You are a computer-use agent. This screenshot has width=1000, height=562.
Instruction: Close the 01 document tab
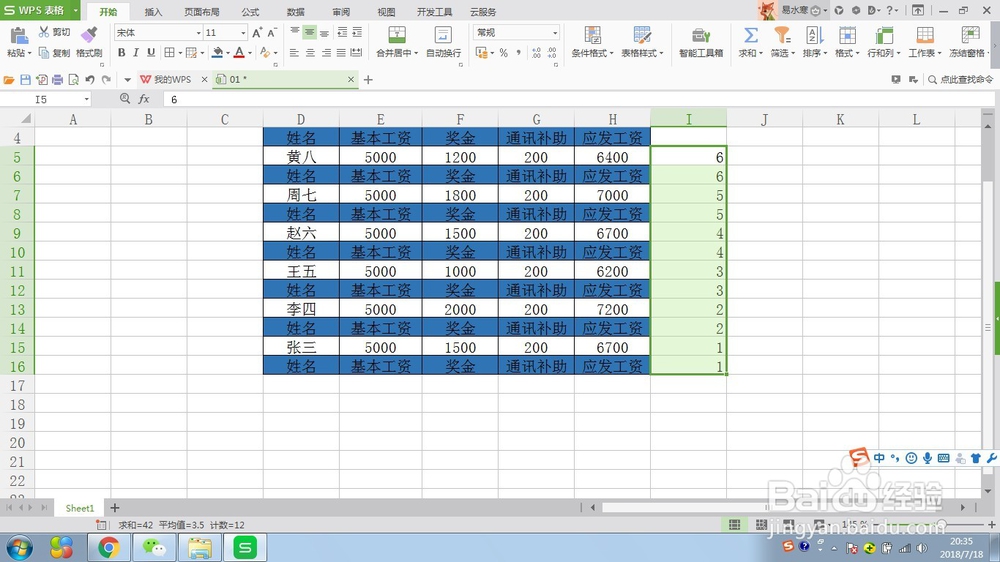click(350, 80)
